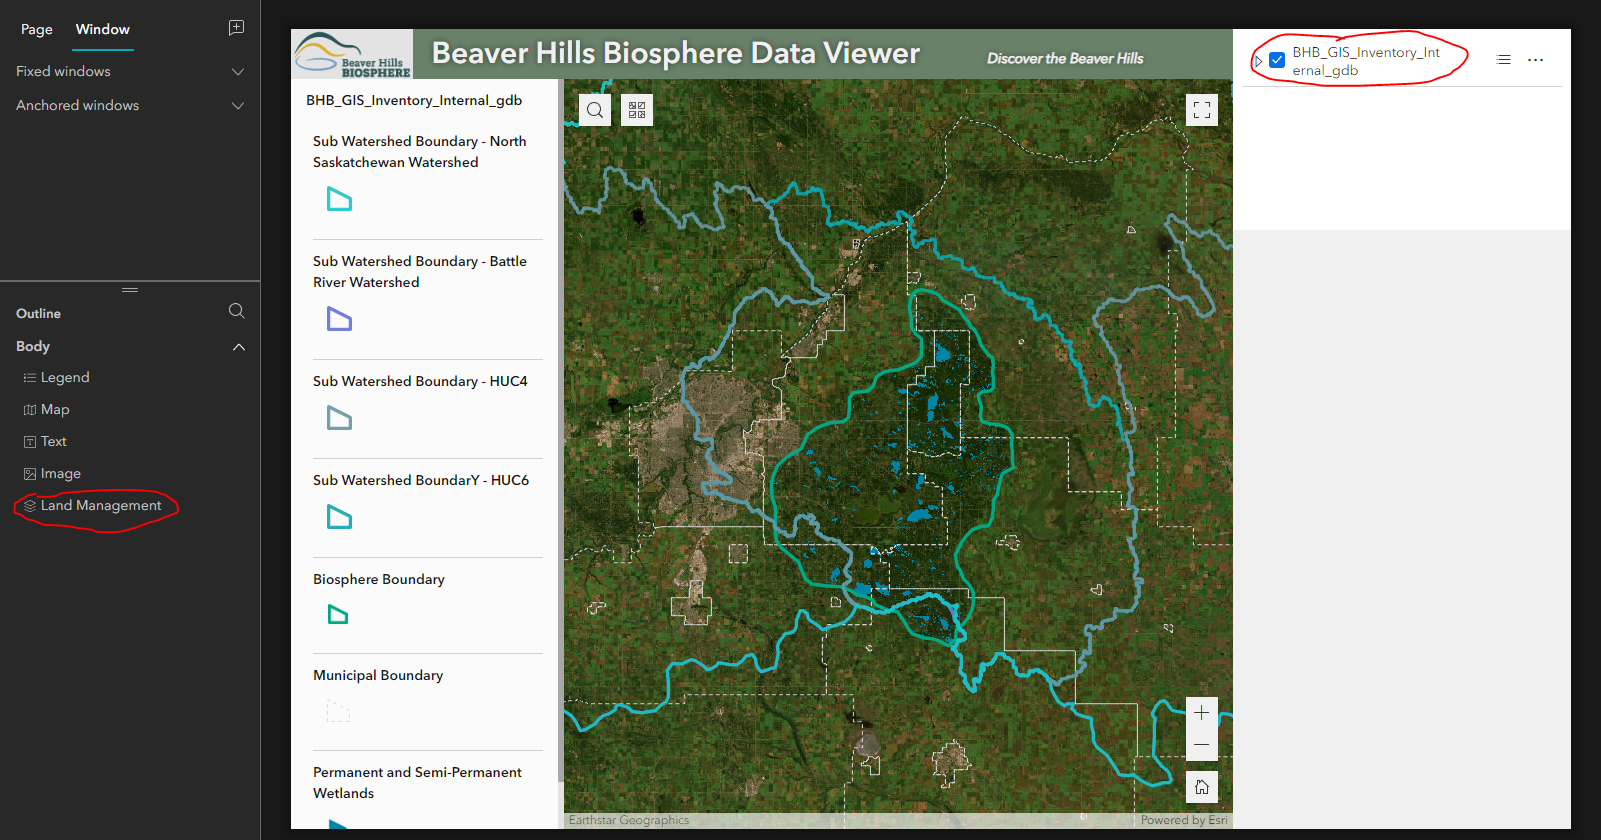Viewport: 1601px width, 840px height.
Task: Click Sub Watershed Boundary North Saskatchewan label
Action: [x=419, y=152]
